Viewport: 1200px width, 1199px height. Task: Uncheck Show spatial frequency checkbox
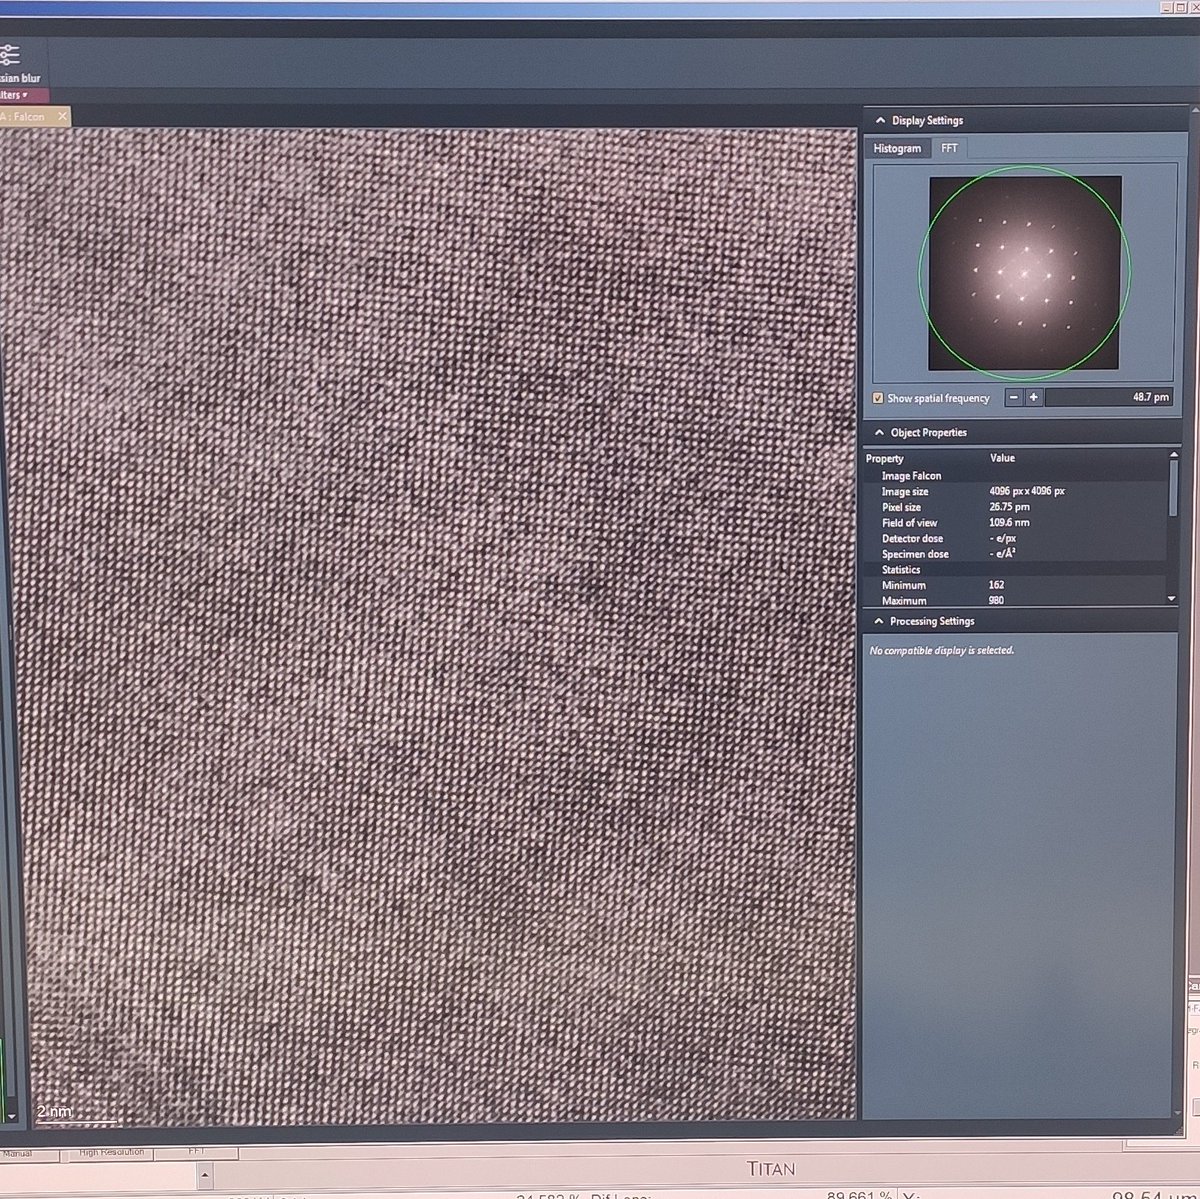click(878, 398)
